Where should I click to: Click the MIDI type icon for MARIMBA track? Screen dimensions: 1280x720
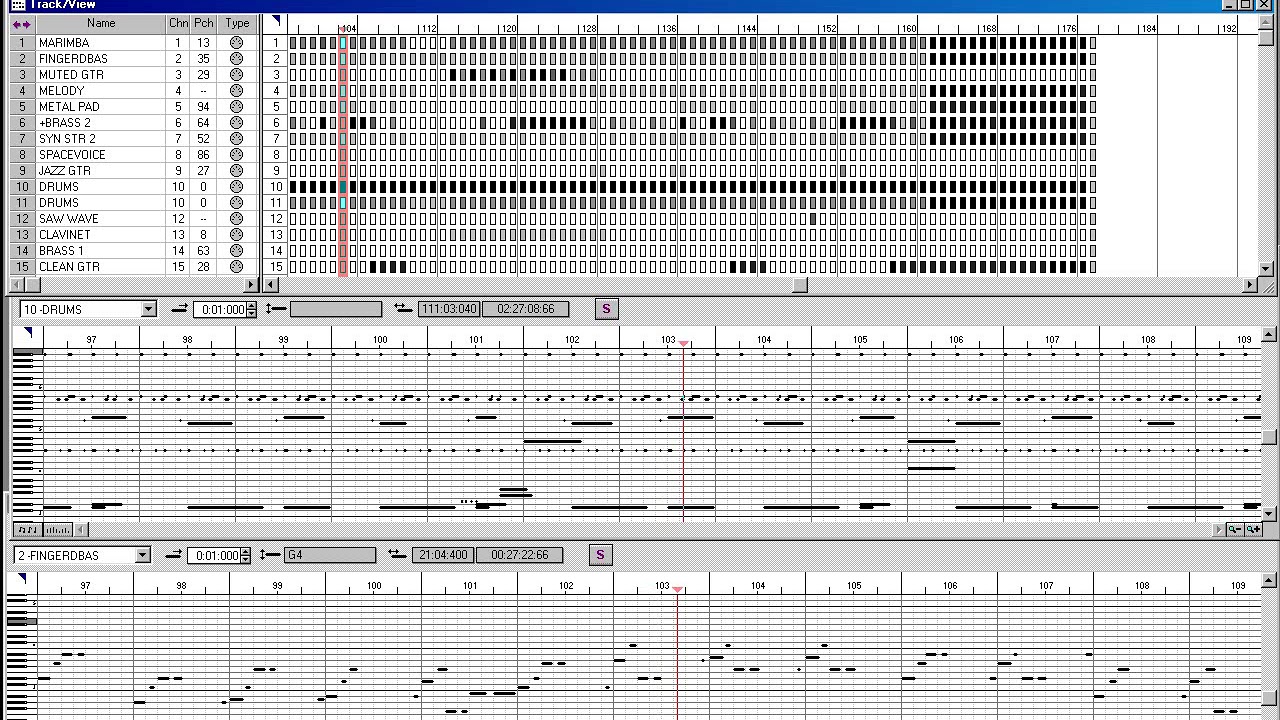tap(236, 43)
